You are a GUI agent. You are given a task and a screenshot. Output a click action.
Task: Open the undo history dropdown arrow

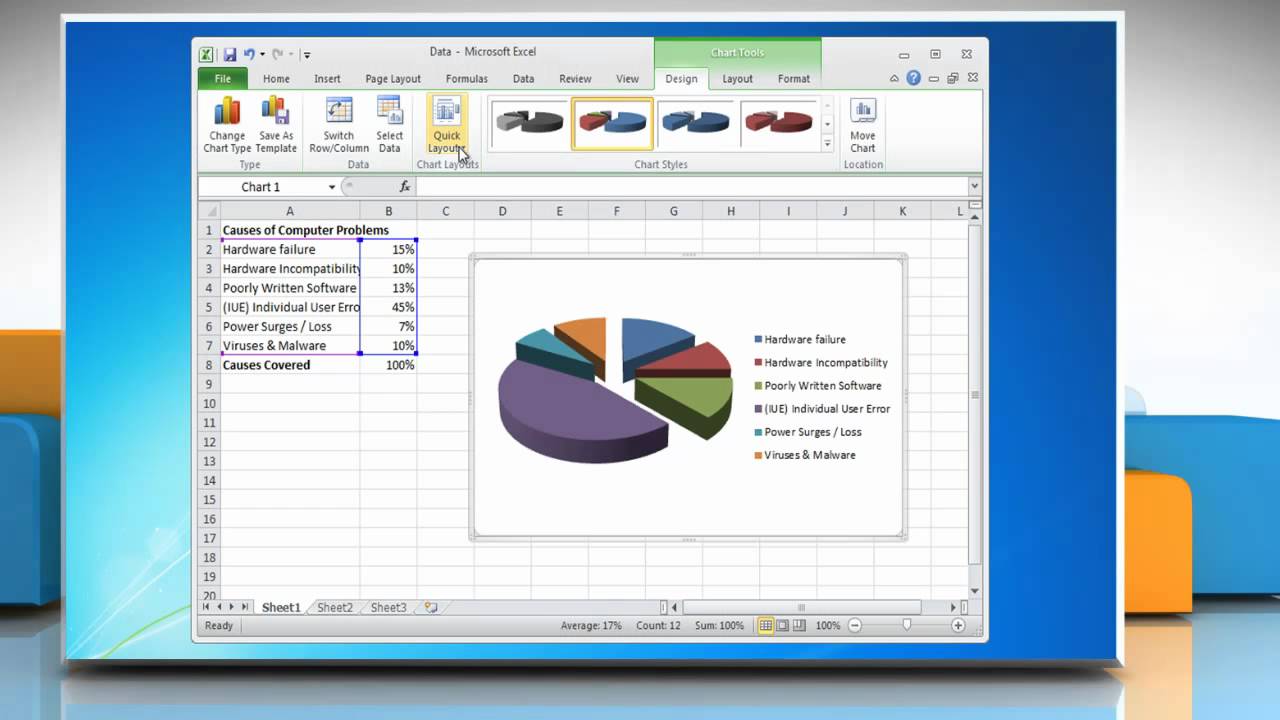coord(262,54)
